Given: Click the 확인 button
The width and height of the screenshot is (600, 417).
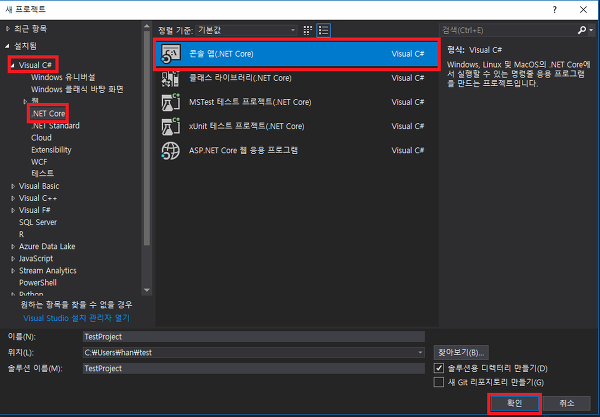Looking at the screenshot, I should coord(515,403).
